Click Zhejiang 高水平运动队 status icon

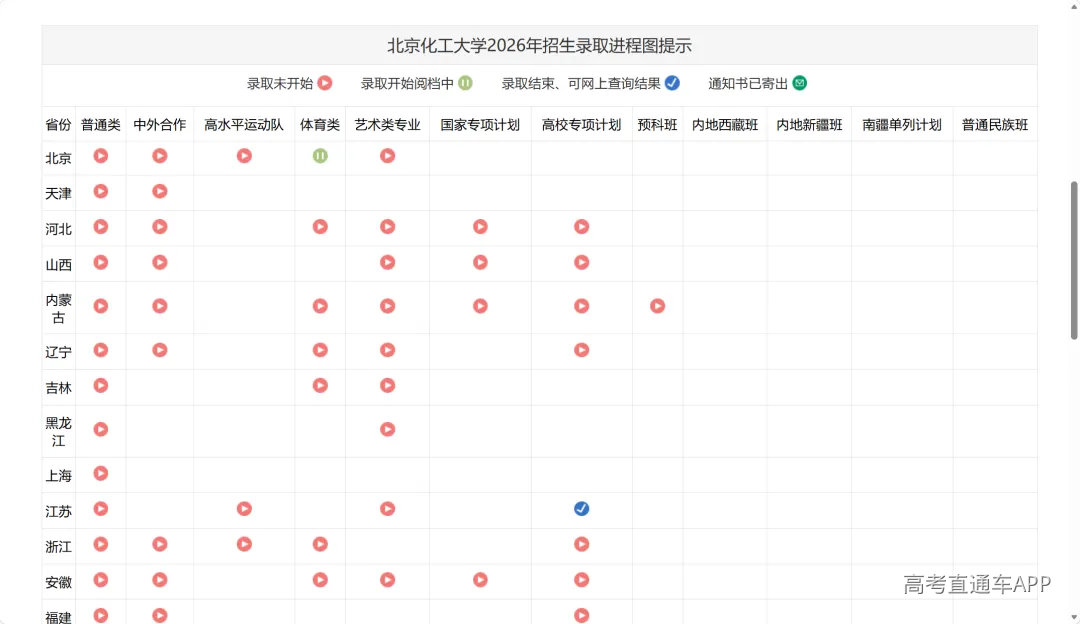click(x=244, y=544)
